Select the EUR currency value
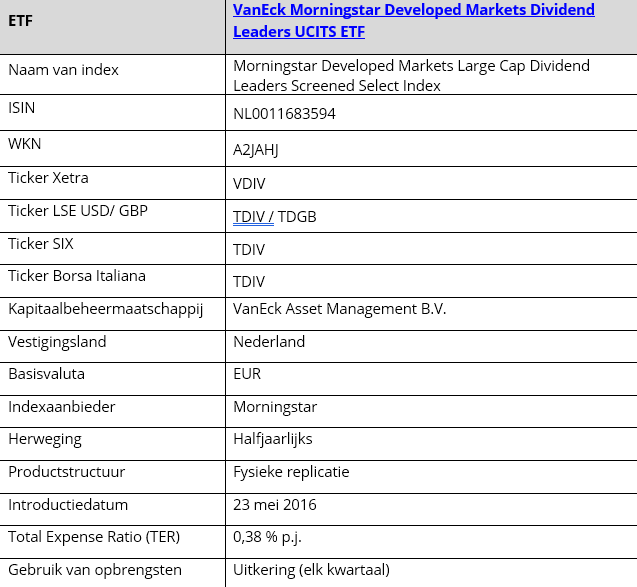 [x=247, y=374]
